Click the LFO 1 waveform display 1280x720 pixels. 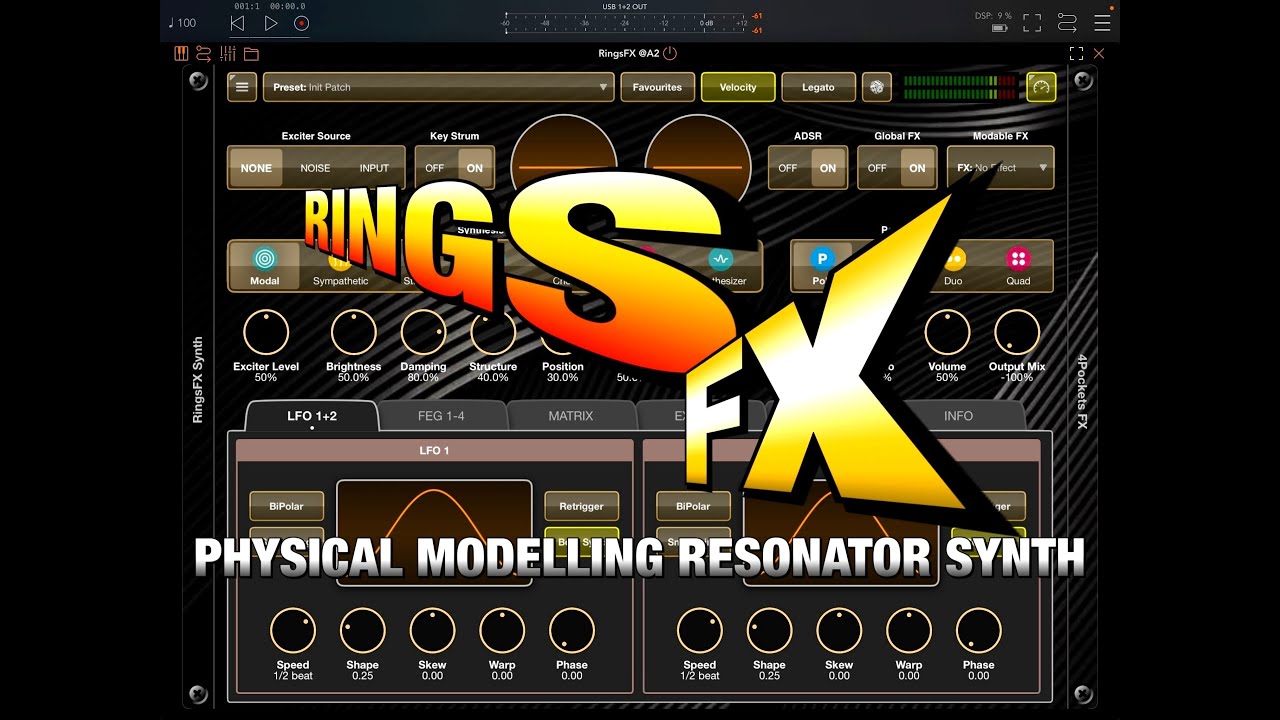tap(434, 532)
